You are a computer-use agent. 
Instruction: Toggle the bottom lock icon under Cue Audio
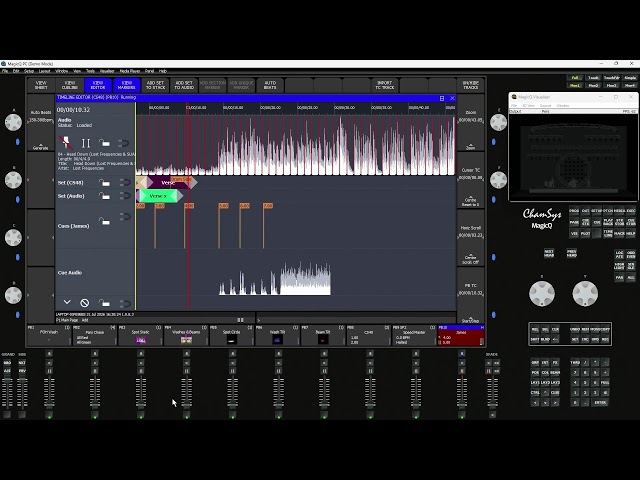coord(104,303)
